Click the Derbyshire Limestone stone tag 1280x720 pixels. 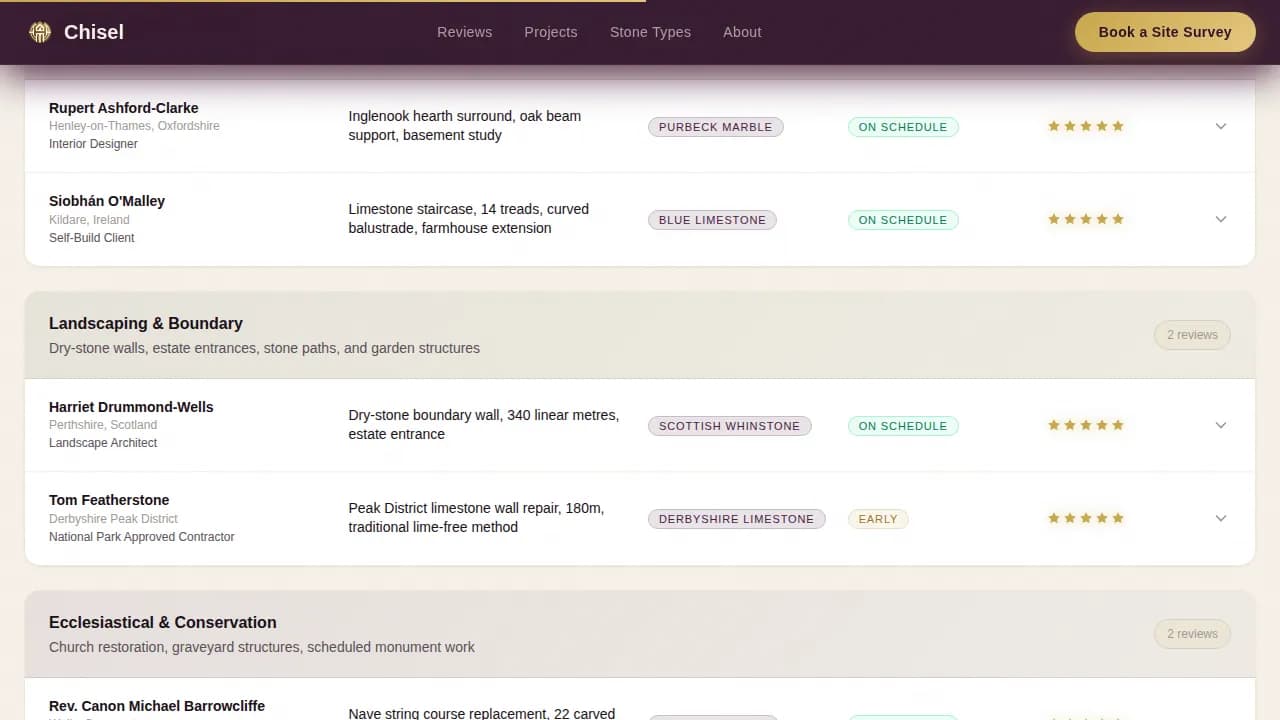737,519
